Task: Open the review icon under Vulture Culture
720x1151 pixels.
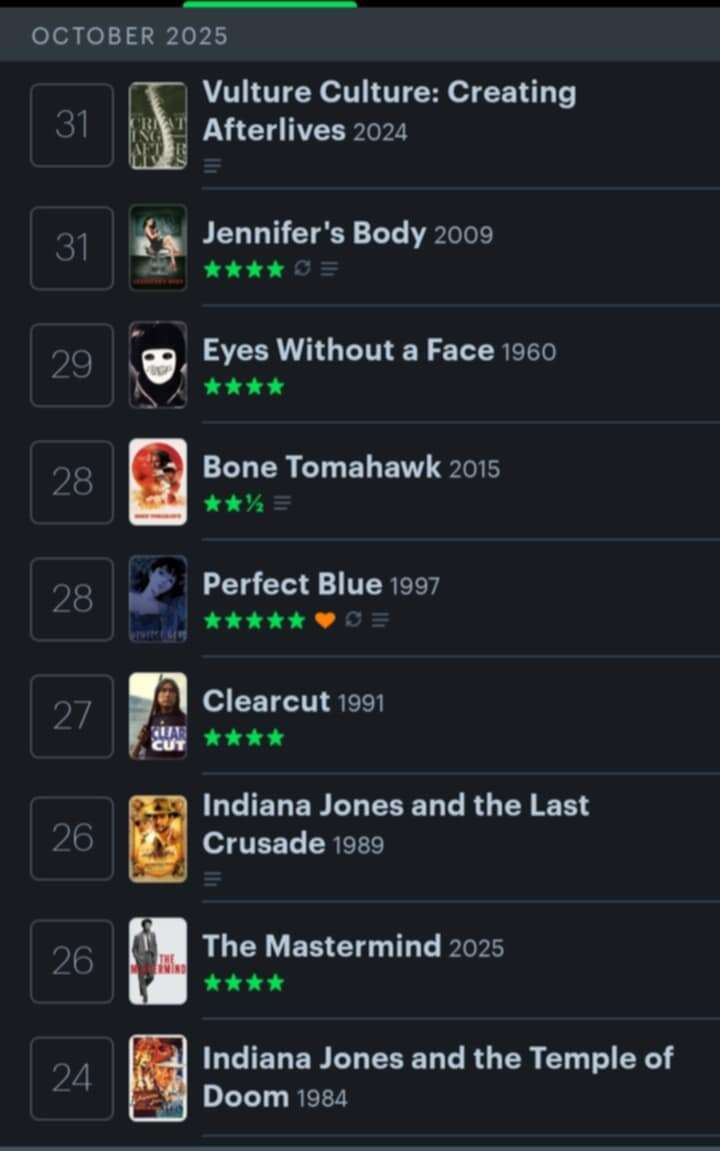Action: coord(213,166)
